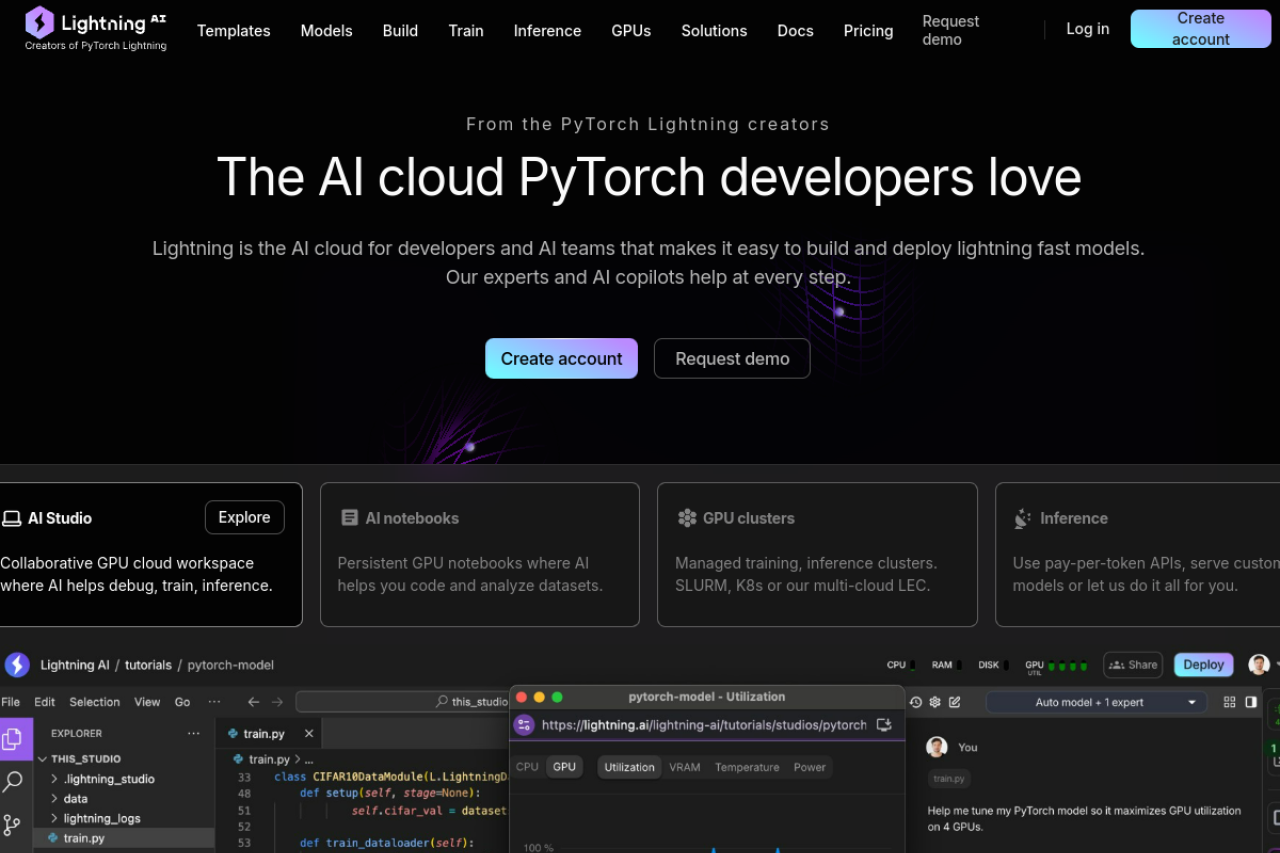The width and height of the screenshot is (1280, 853).
Task: Open chat history with the clock icon
Action: pyautogui.click(x=915, y=702)
